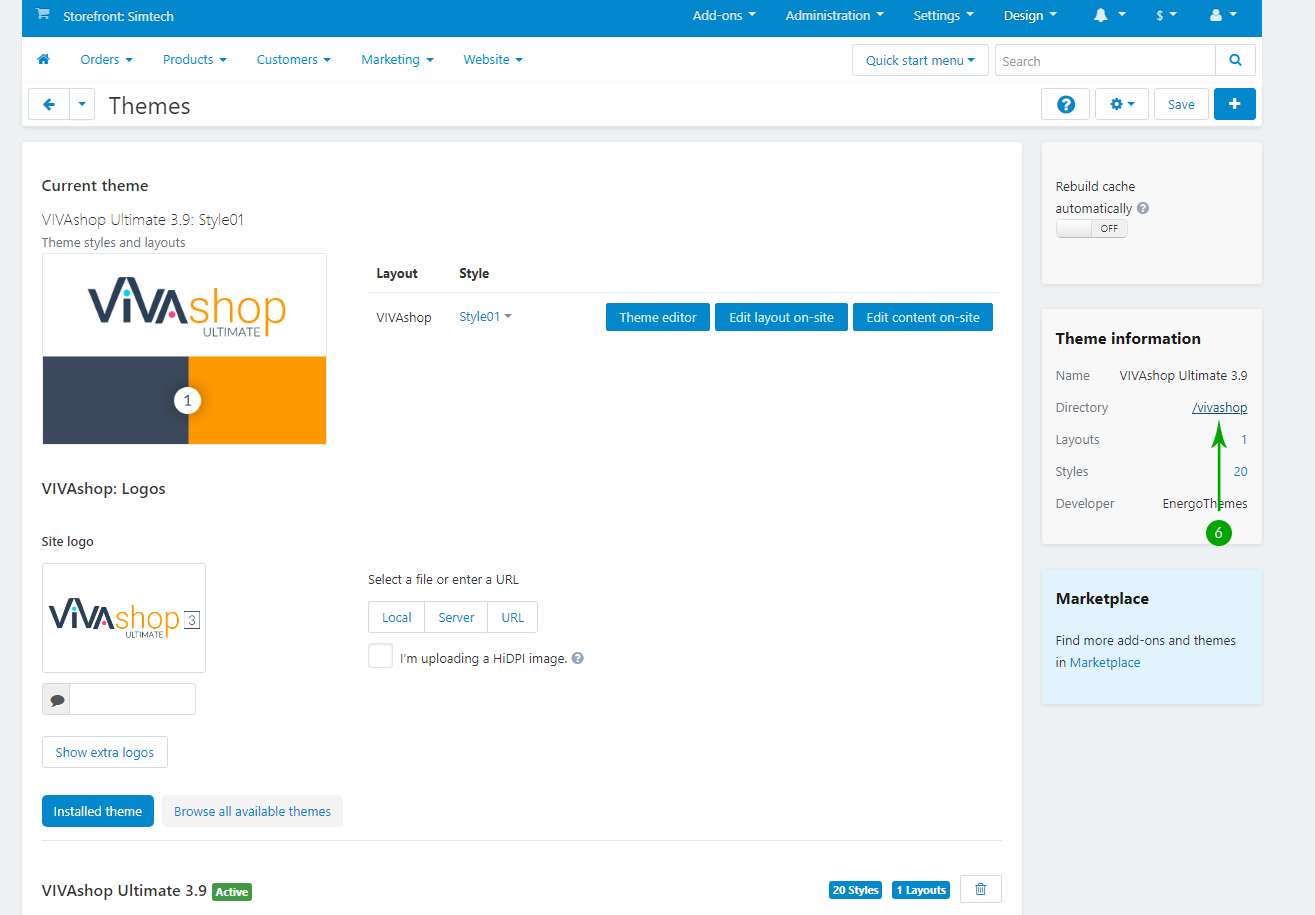
Task: Click the back arrow button beside Themes
Action: click(49, 105)
